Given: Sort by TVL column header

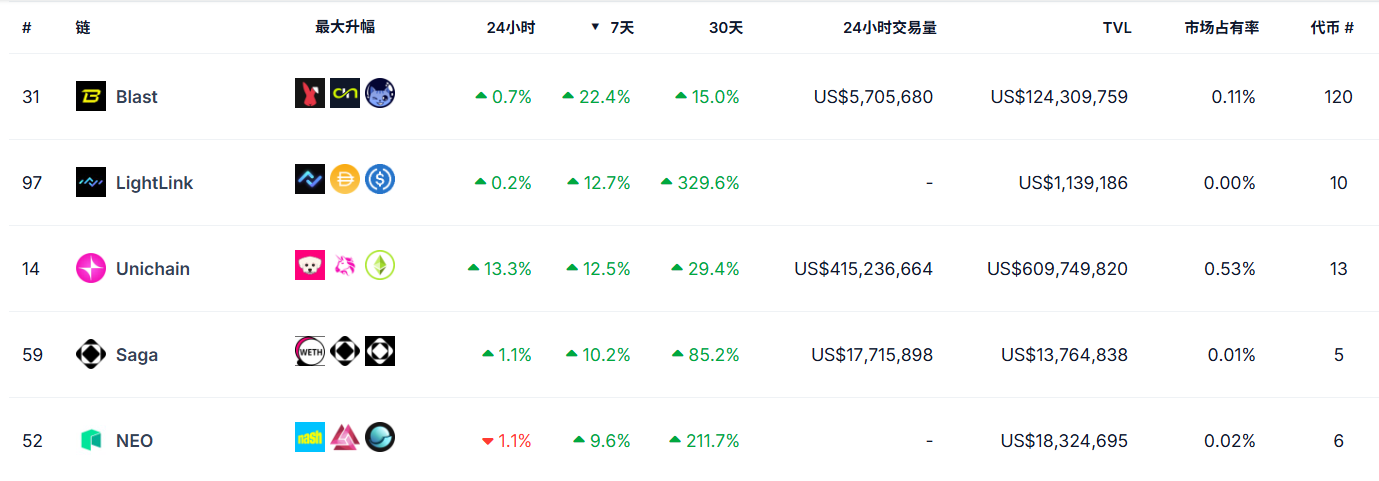Looking at the screenshot, I should [x=1117, y=28].
